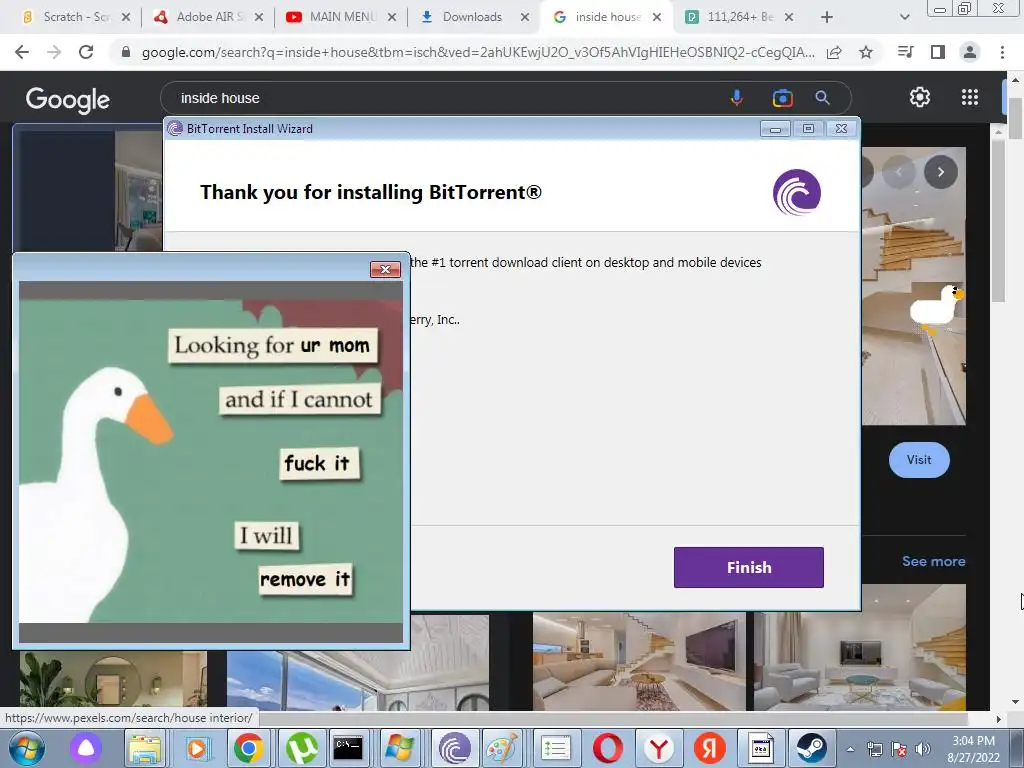This screenshot has width=1024, height=768.
Task: Open the Windows flag icon in taskbar
Action: 399,748
